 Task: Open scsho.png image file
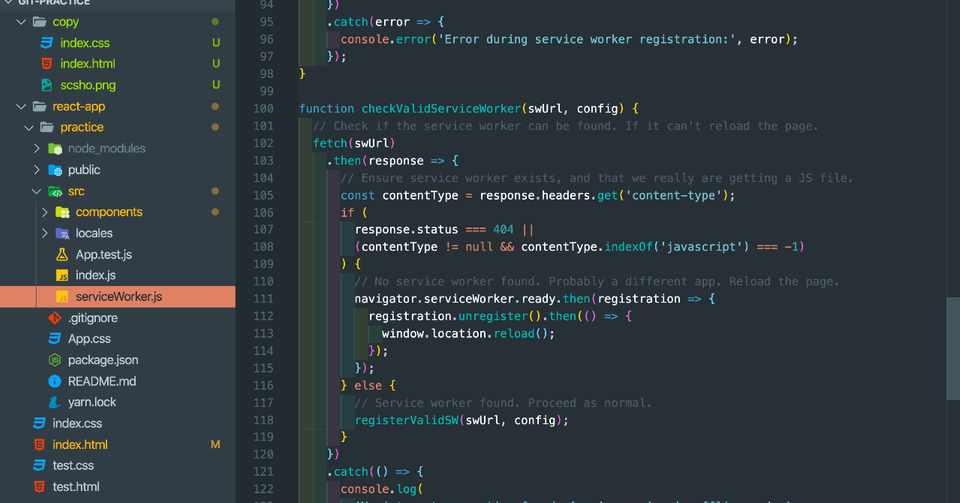(x=88, y=85)
